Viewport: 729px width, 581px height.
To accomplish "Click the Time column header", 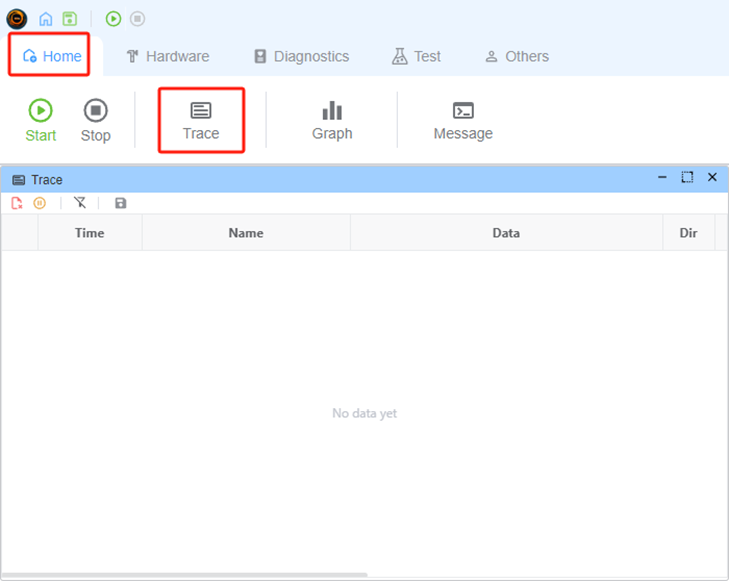I will 90,233.
